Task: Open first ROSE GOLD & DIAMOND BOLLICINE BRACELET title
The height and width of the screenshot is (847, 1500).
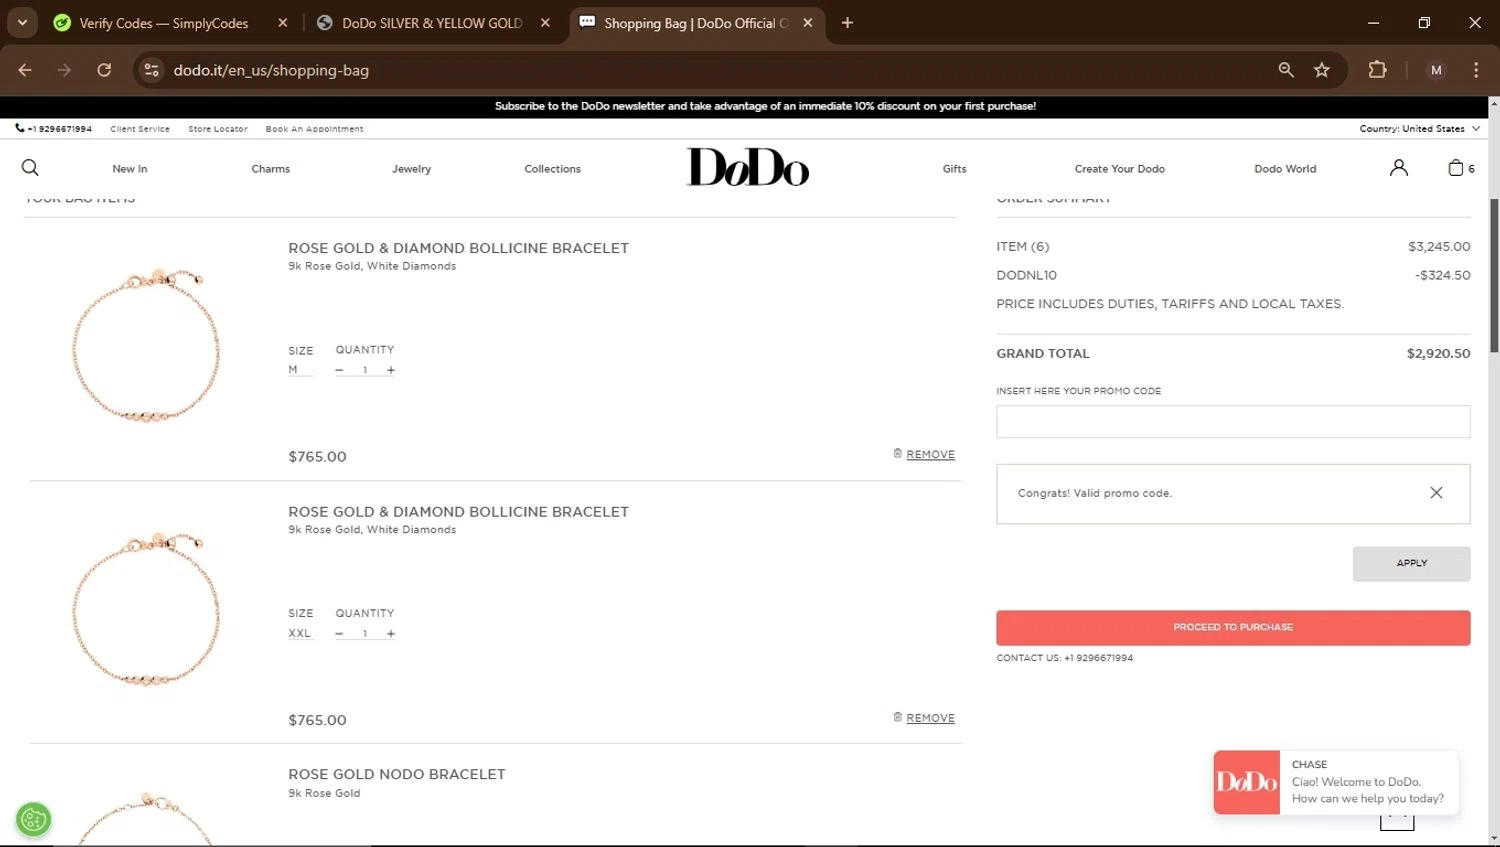Action: [458, 248]
